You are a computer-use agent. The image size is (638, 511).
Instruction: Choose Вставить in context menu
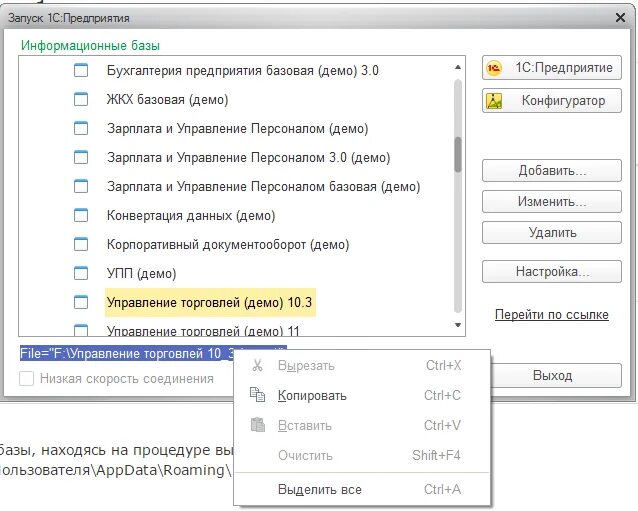coord(362,425)
